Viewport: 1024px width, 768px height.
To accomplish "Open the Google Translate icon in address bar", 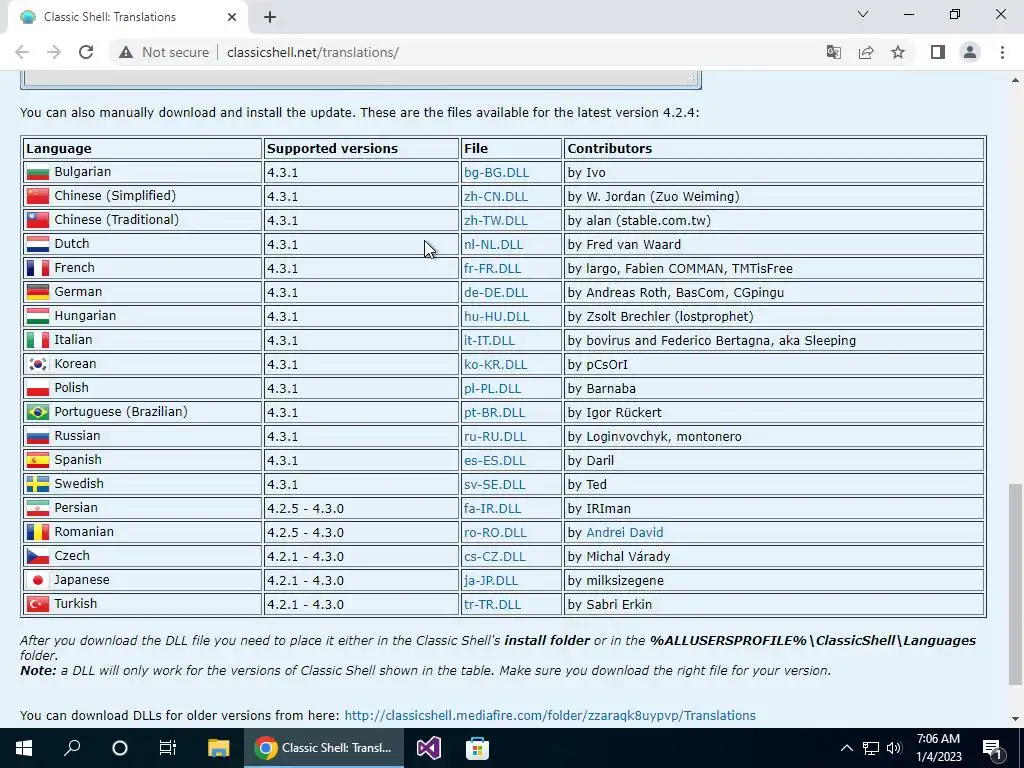I will pyautogui.click(x=833, y=52).
